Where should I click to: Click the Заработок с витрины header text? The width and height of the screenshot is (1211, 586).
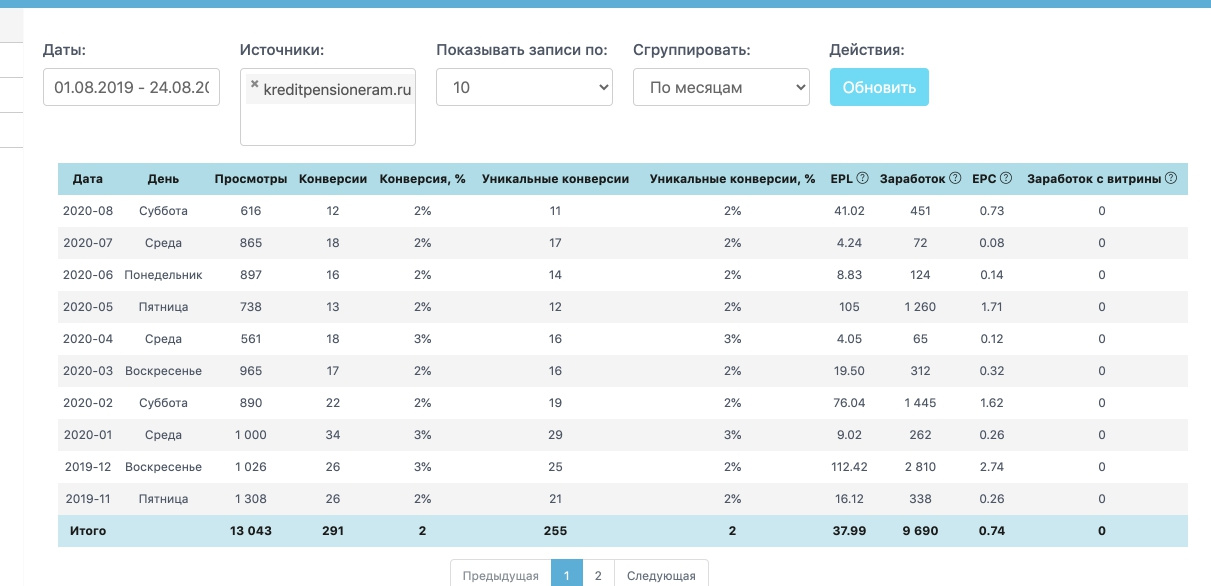[x=1094, y=179]
